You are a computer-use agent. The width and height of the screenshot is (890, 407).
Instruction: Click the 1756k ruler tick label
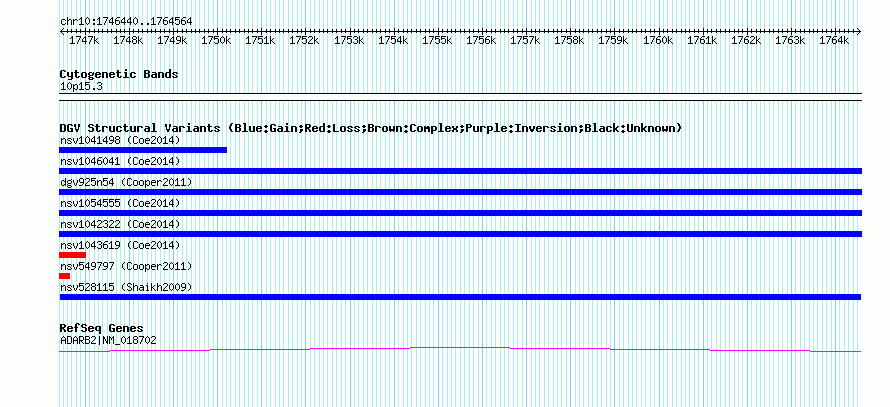pos(481,40)
